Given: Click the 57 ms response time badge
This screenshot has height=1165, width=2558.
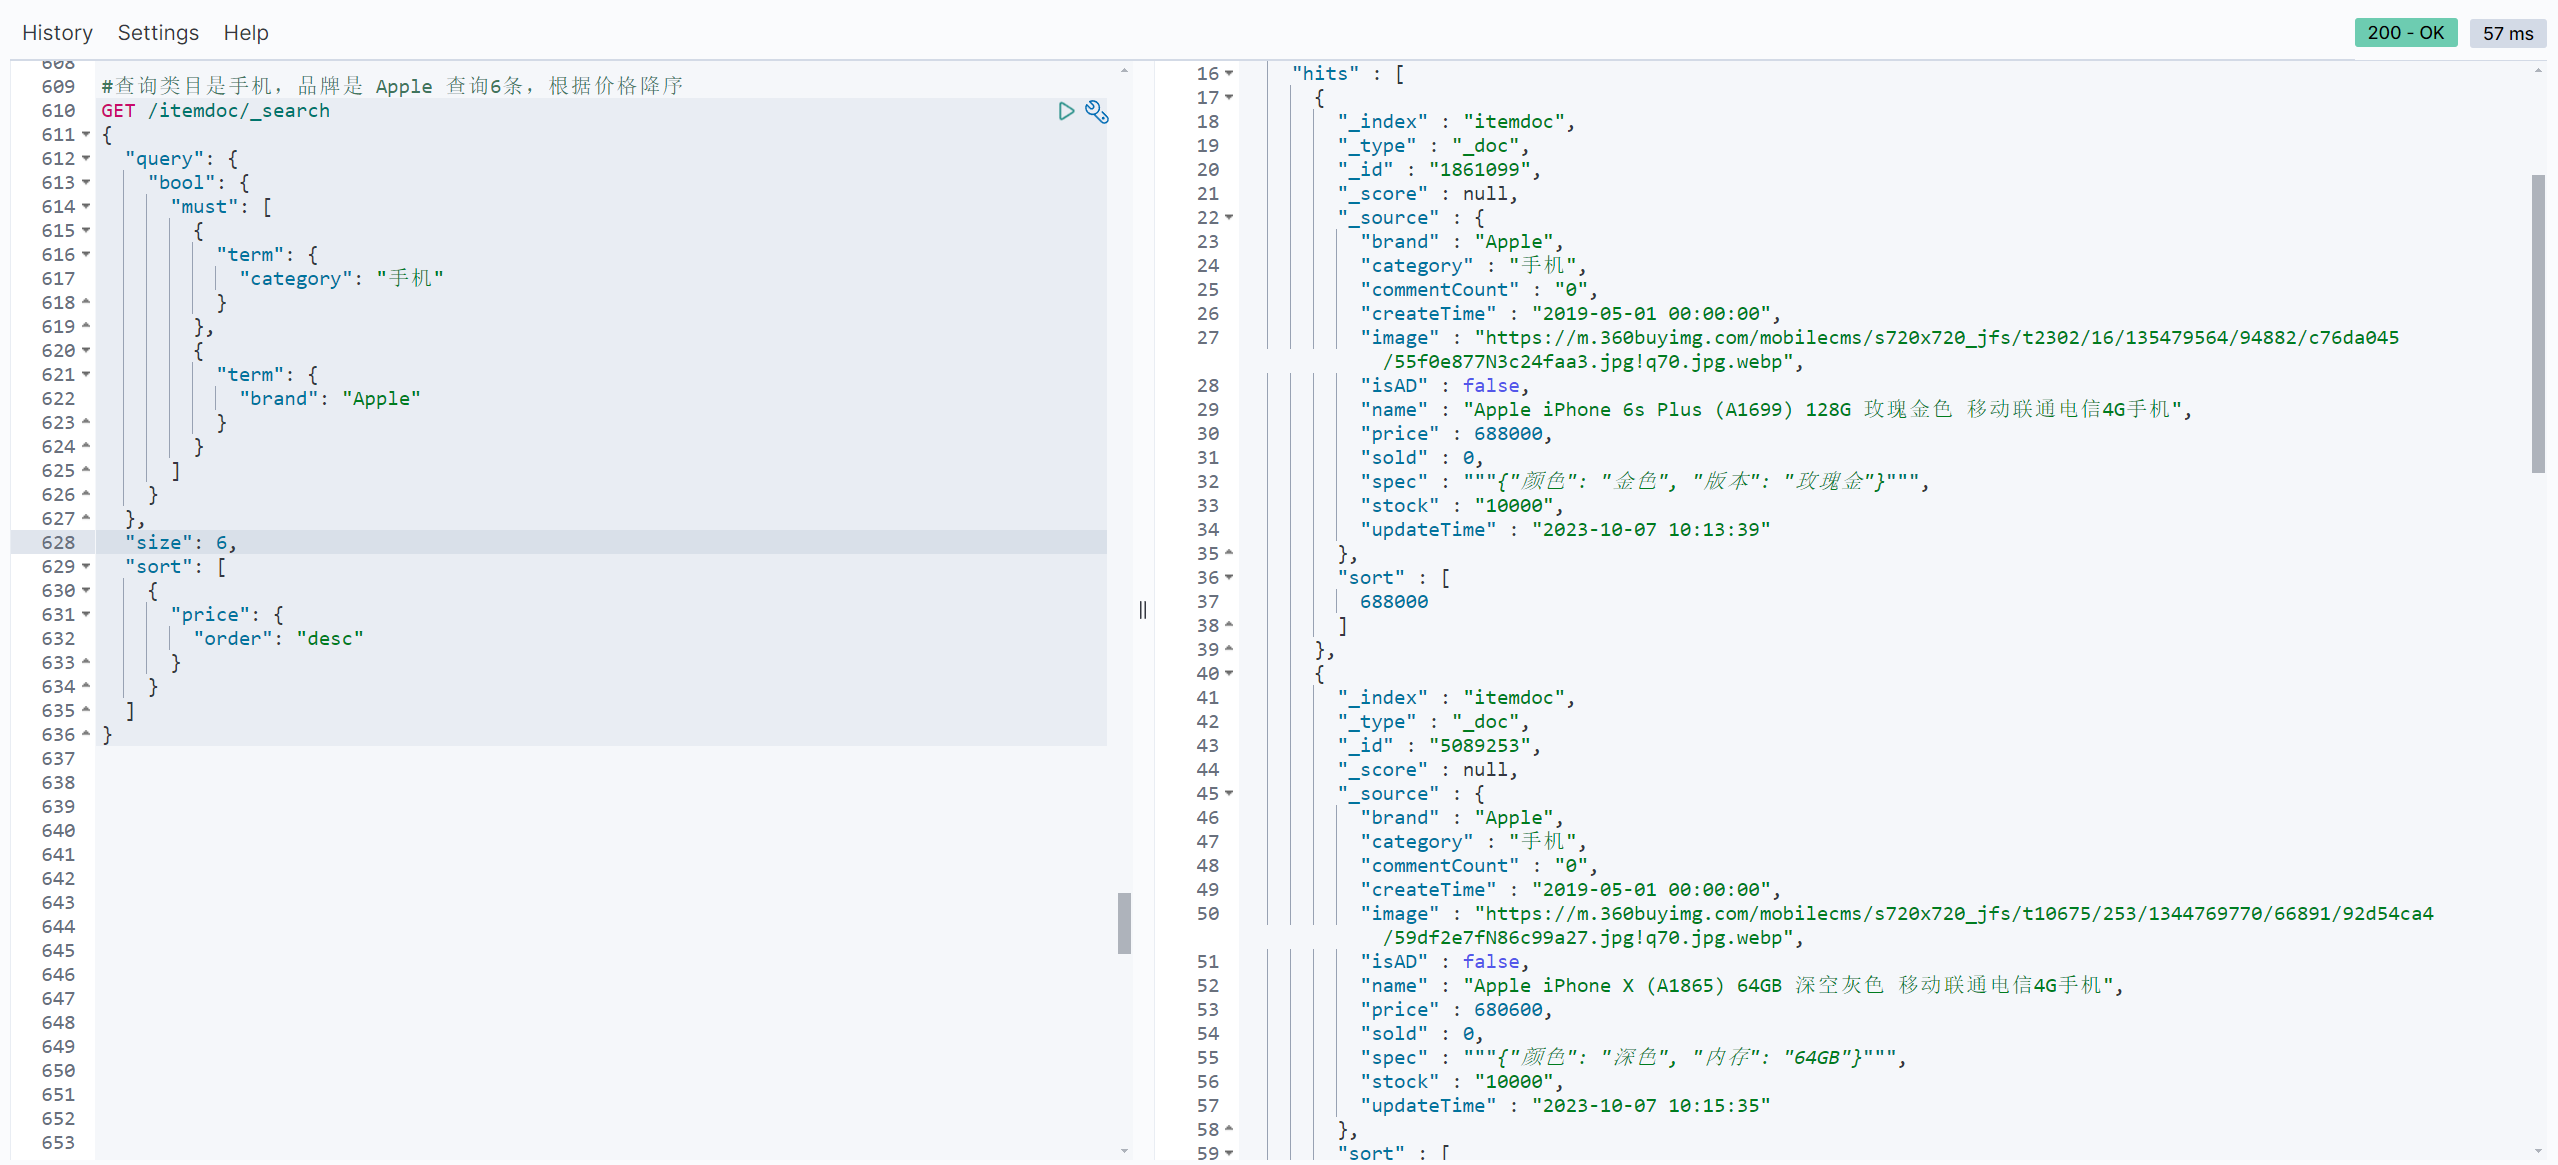Looking at the screenshot, I should (2507, 33).
